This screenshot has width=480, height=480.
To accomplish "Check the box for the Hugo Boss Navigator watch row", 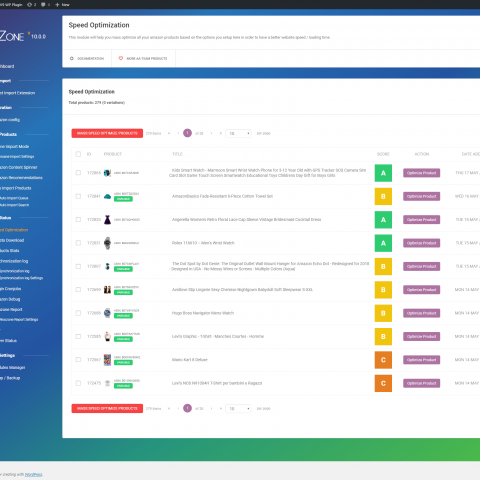I will coord(78,313).
